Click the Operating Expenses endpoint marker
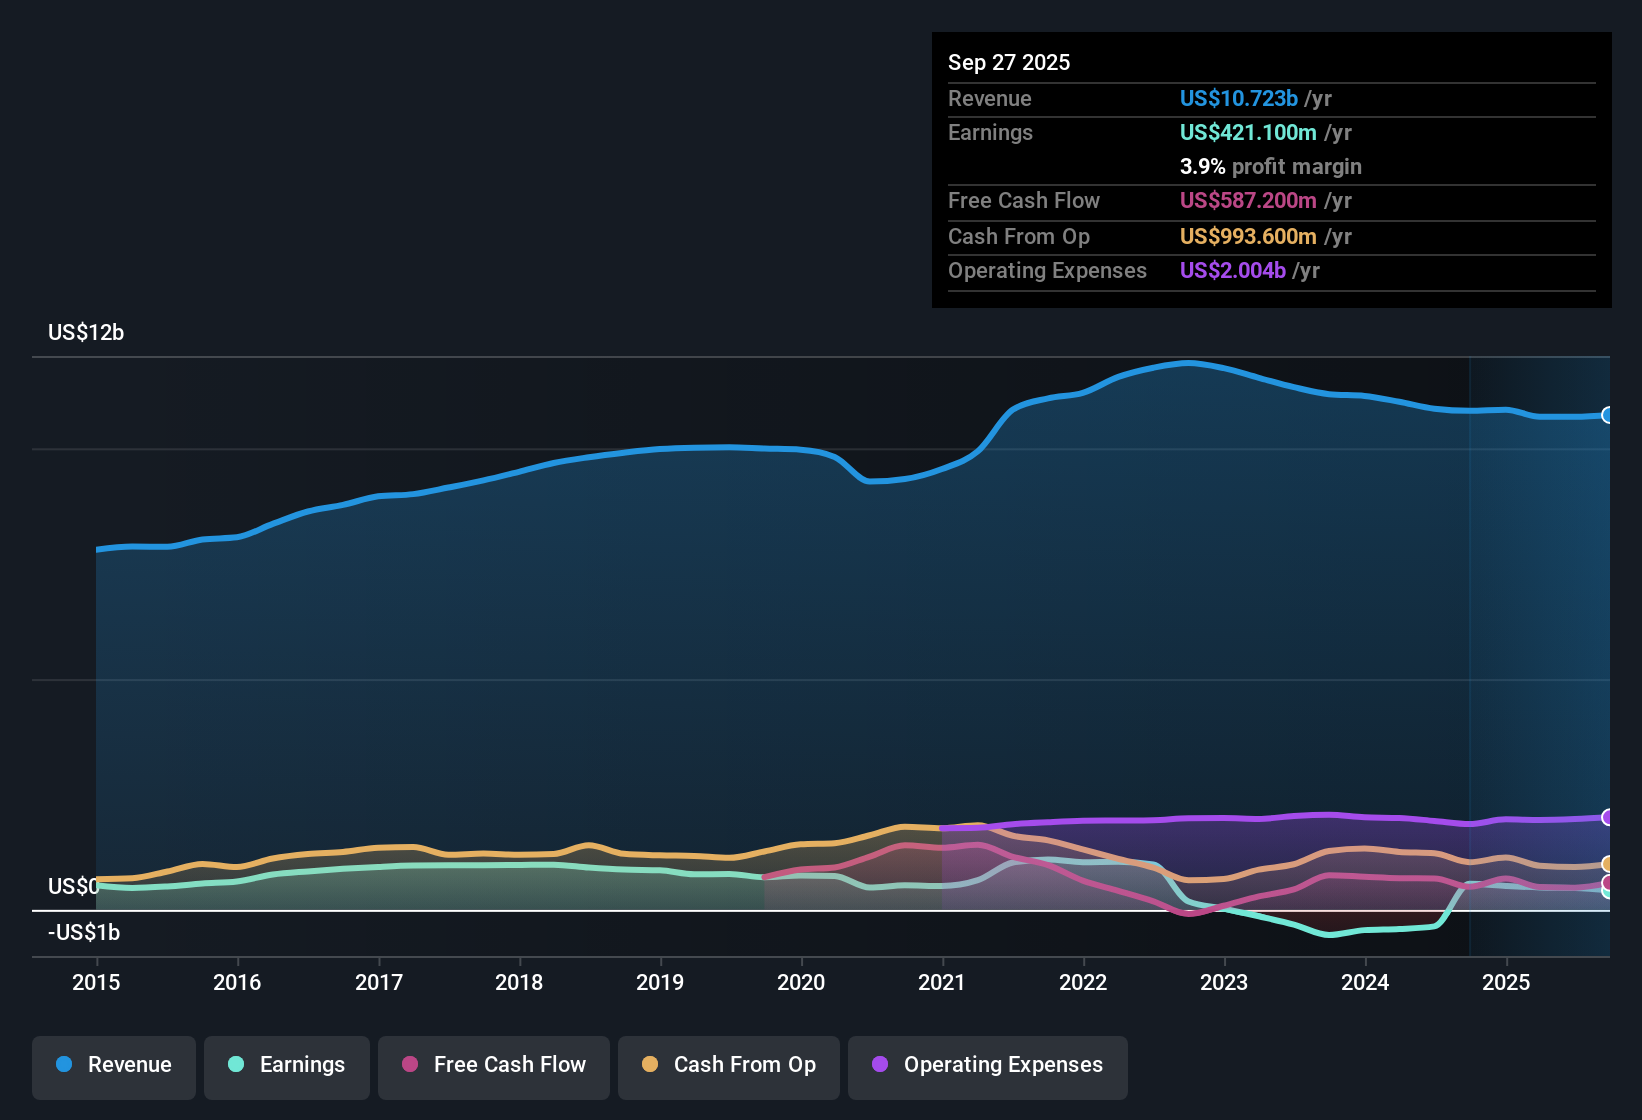The image size is (1642, 1120). click(1608, 816)
